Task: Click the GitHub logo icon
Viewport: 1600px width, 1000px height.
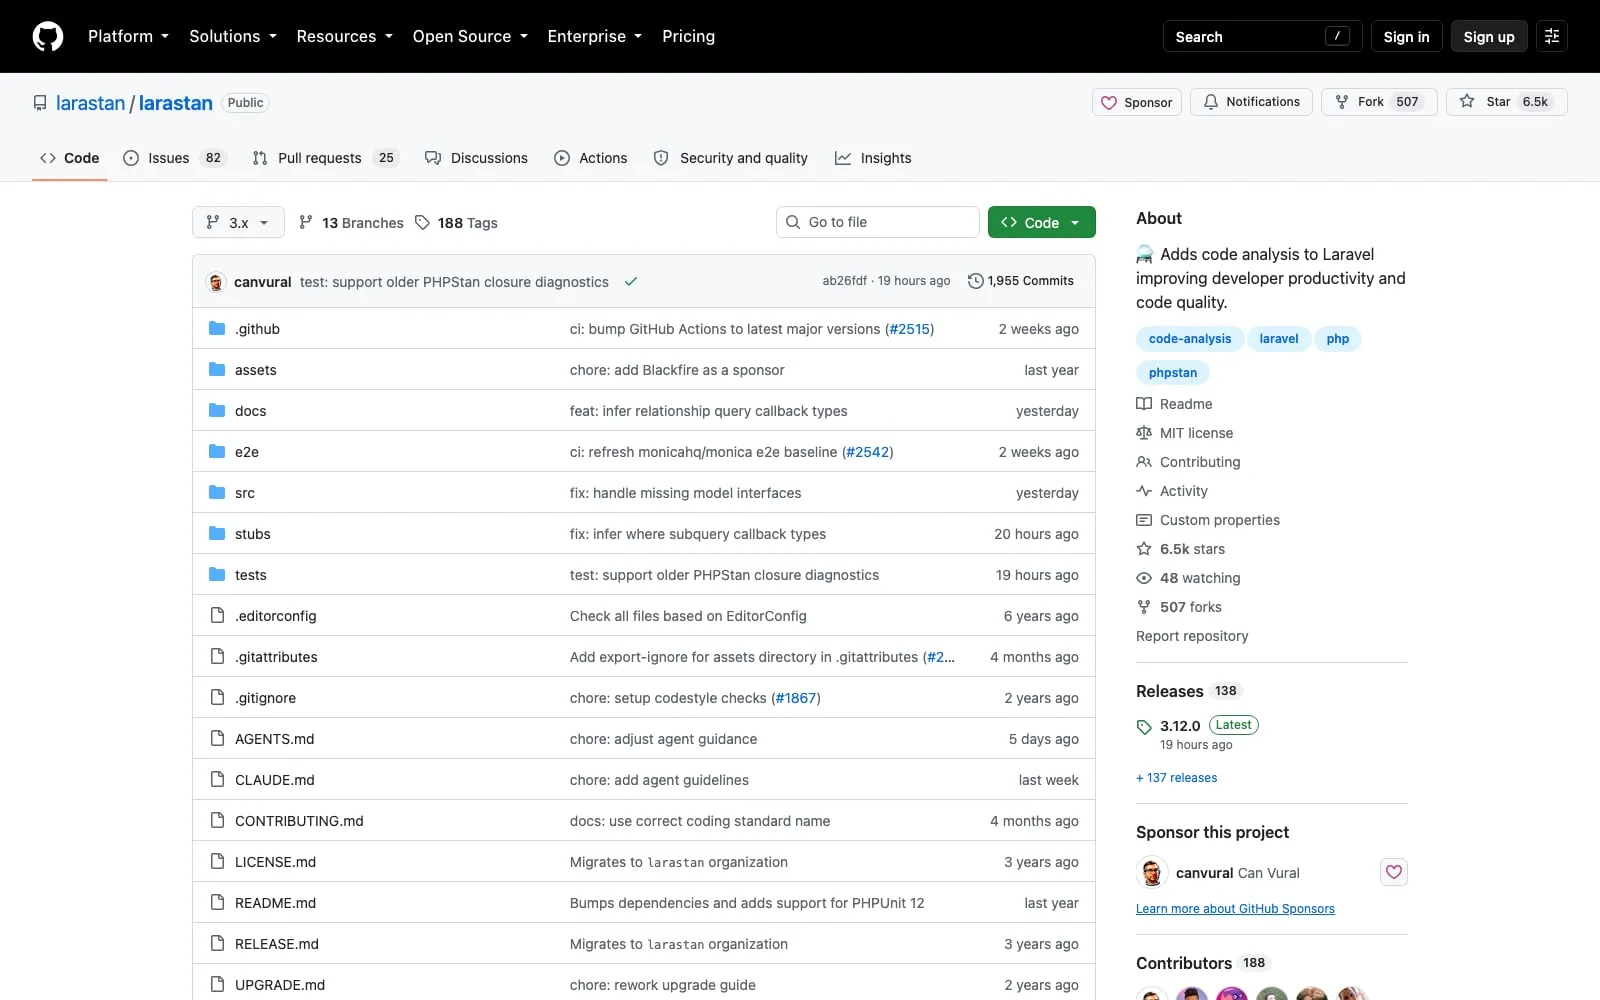Action: tap(48, 36)
